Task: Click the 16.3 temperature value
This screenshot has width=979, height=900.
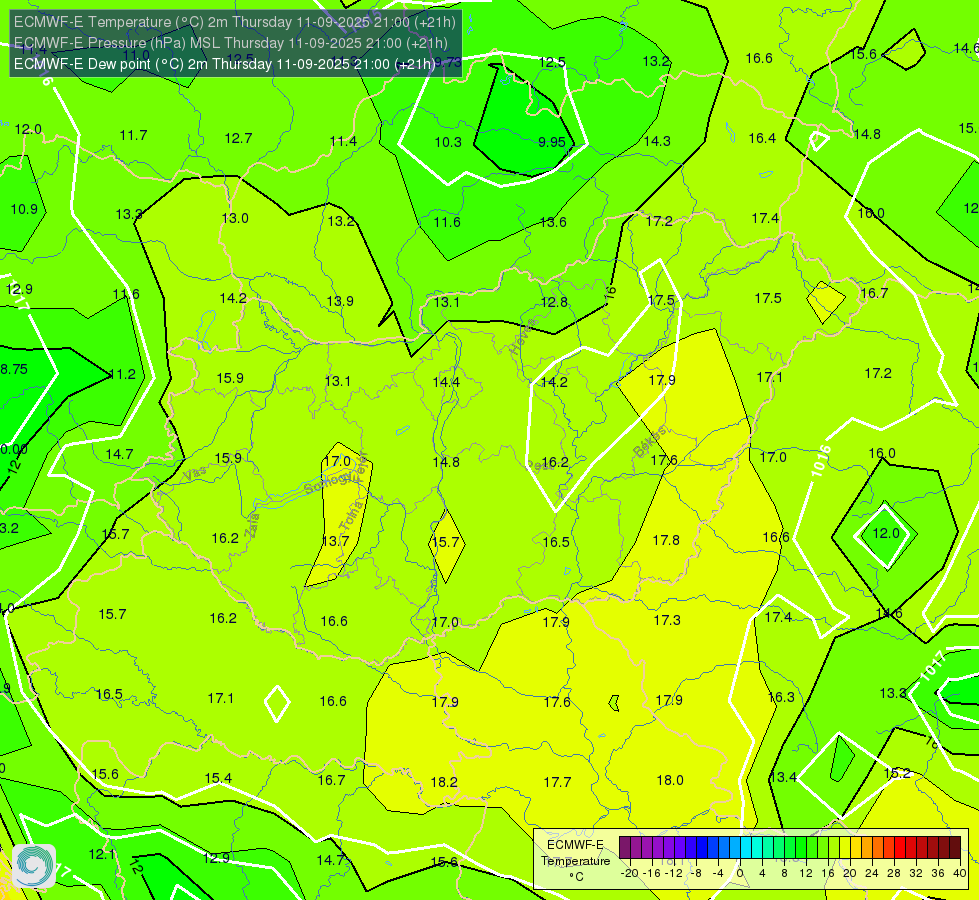Action: (x=780, y=697)
